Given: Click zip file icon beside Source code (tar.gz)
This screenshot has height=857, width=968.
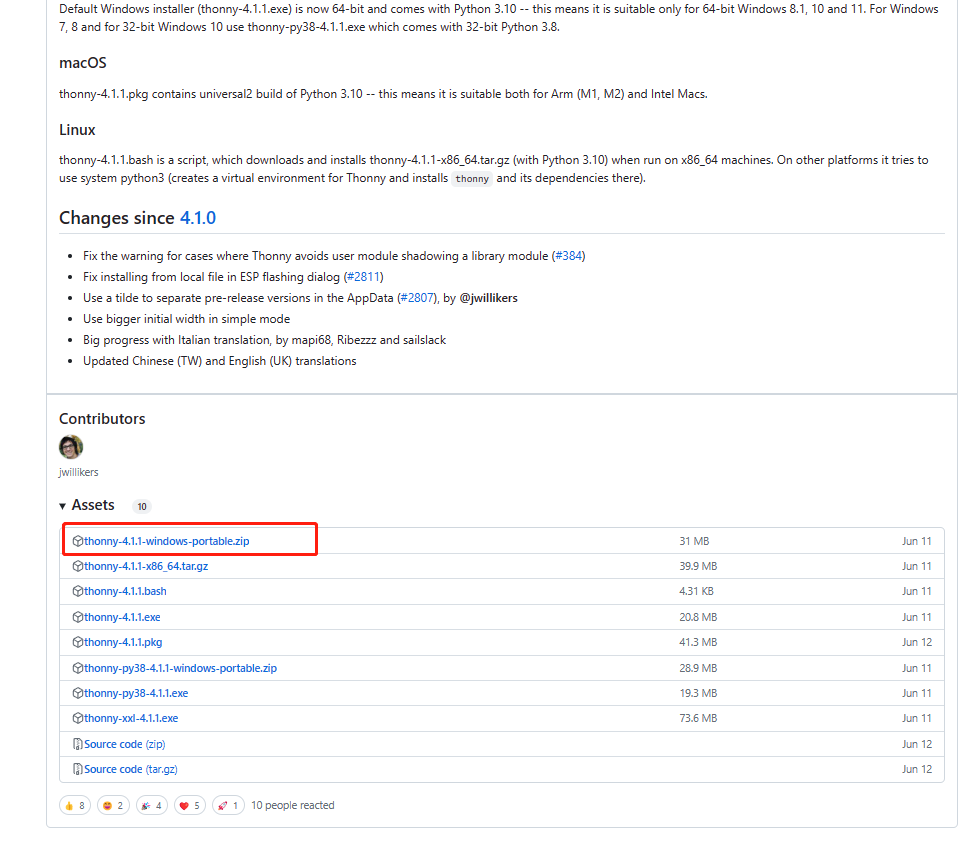Looking at the screenshot, I should [x=78, y=769].
